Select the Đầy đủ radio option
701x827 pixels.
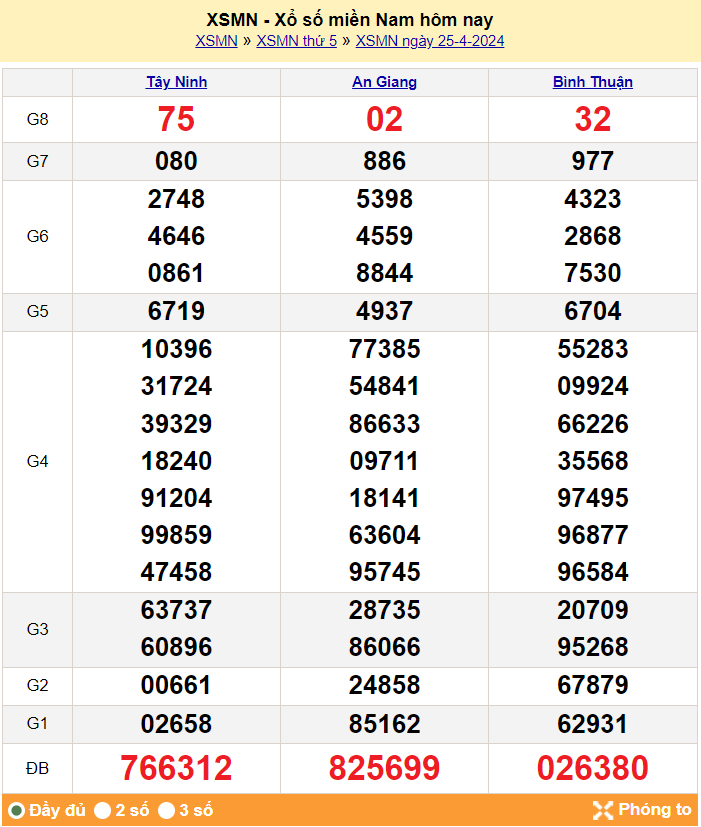[17, 810]
